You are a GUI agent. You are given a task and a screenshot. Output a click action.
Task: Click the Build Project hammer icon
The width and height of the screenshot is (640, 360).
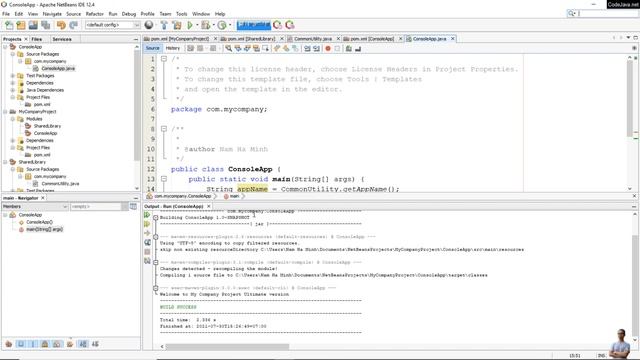164,25
